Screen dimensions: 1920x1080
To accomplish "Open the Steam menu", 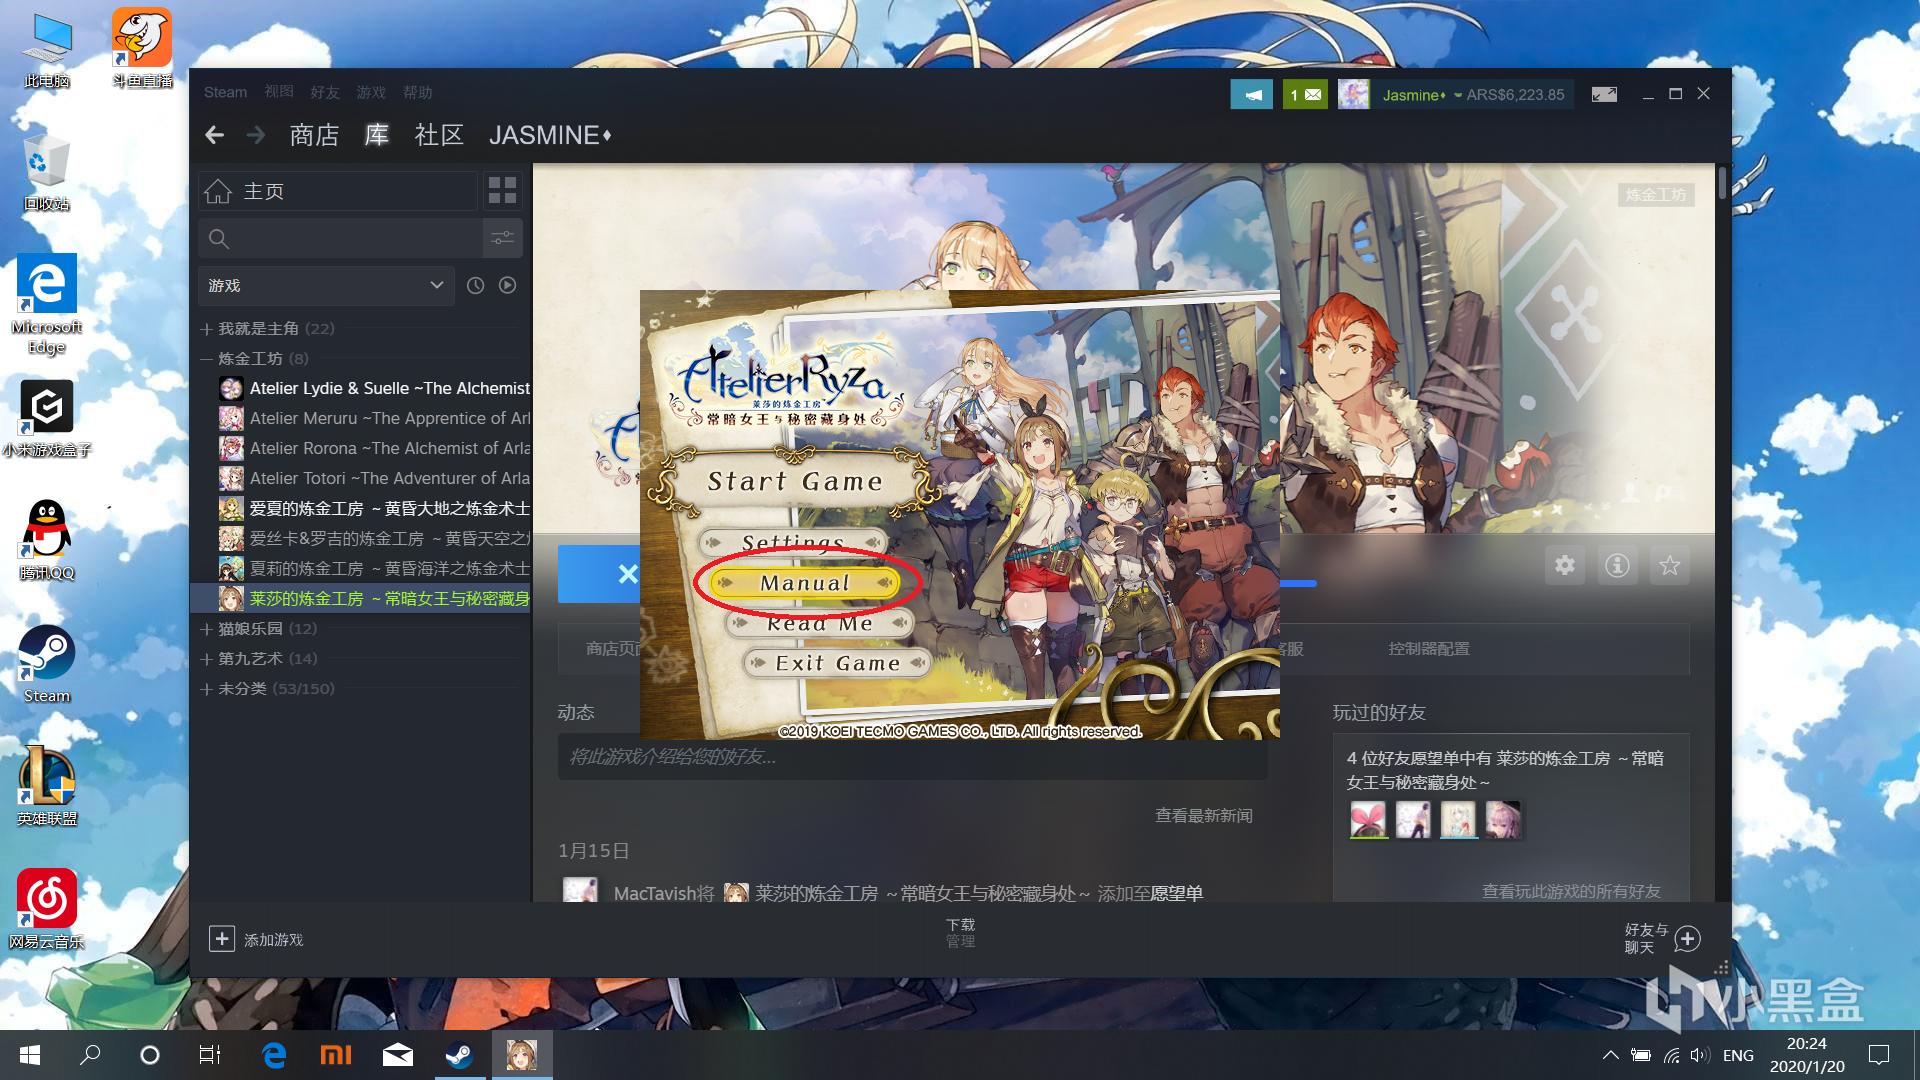I will pyautogui.click(x=225, y=92).
